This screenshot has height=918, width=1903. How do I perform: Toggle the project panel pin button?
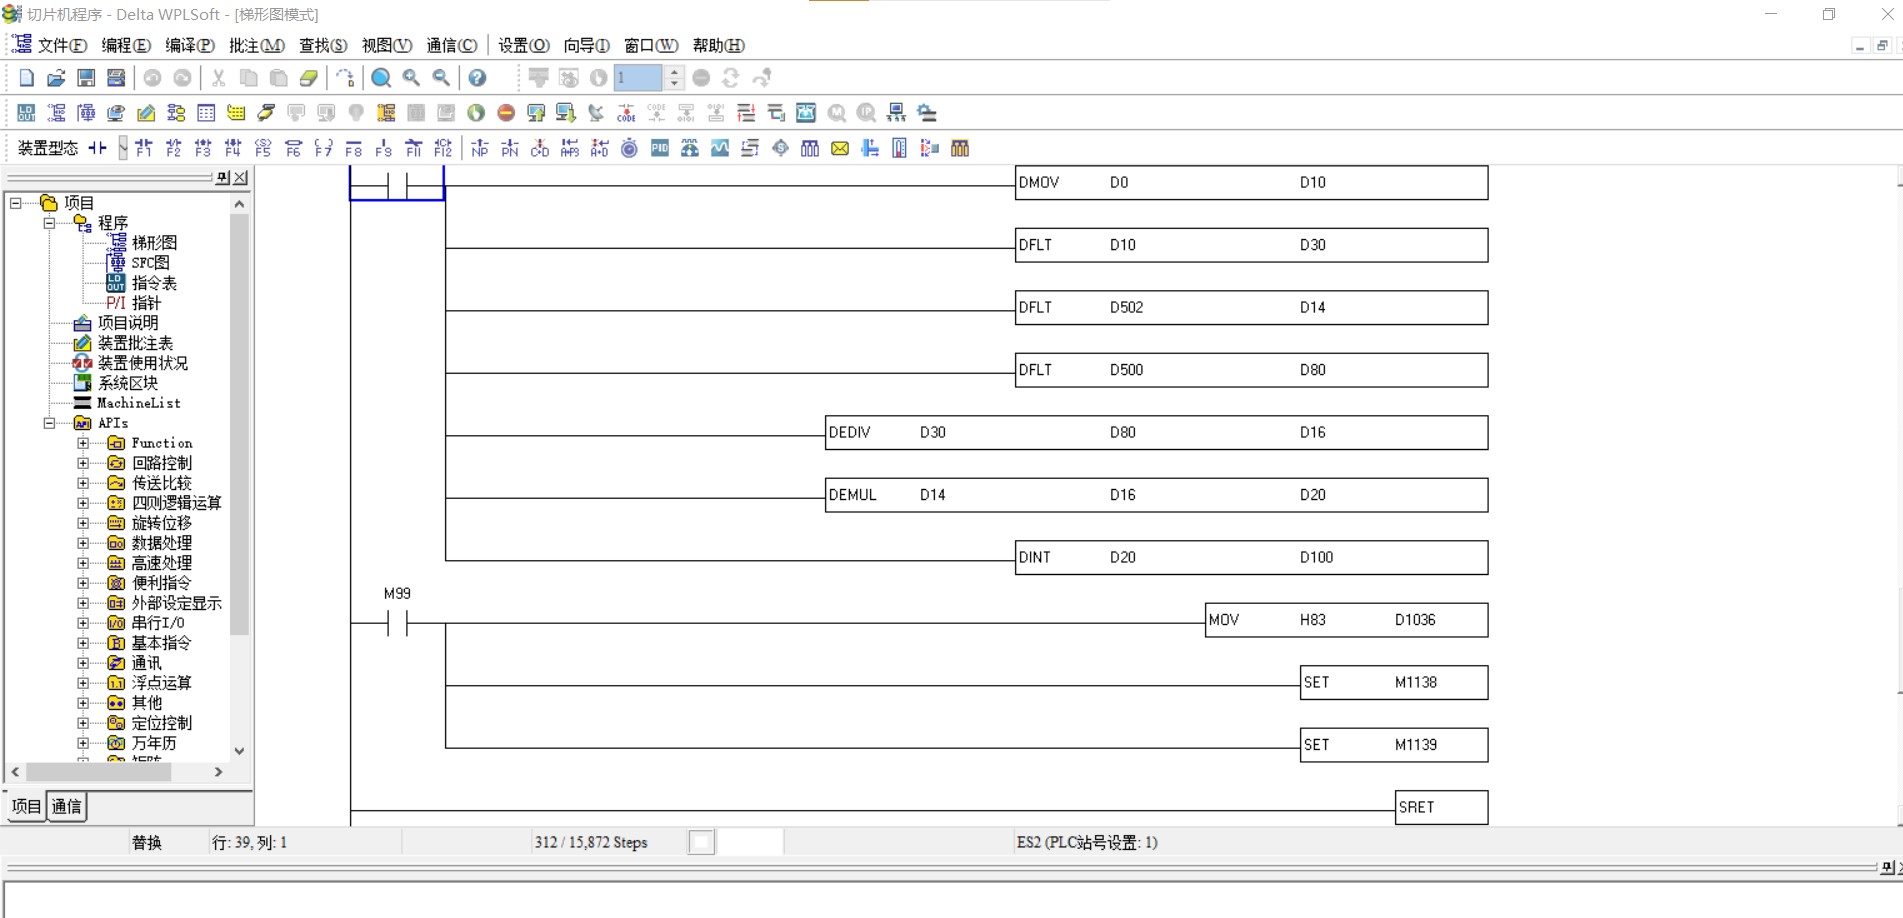pyautogui.click(x=222, y=177)
